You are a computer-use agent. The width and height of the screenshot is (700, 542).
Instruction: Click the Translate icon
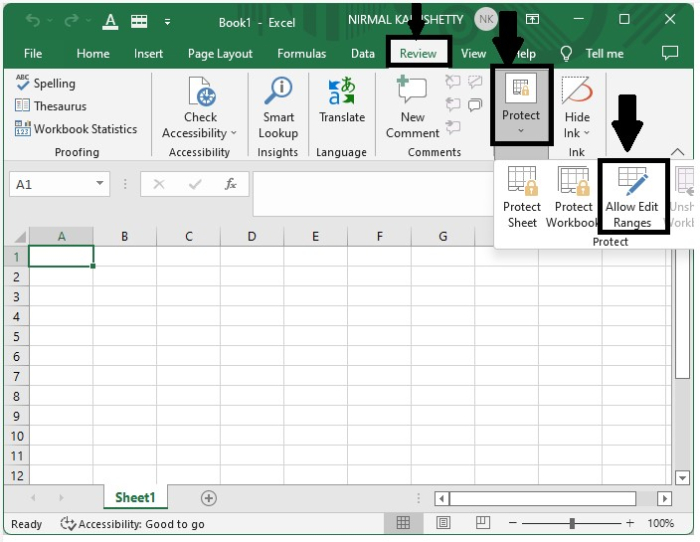[x=342, y=94]
